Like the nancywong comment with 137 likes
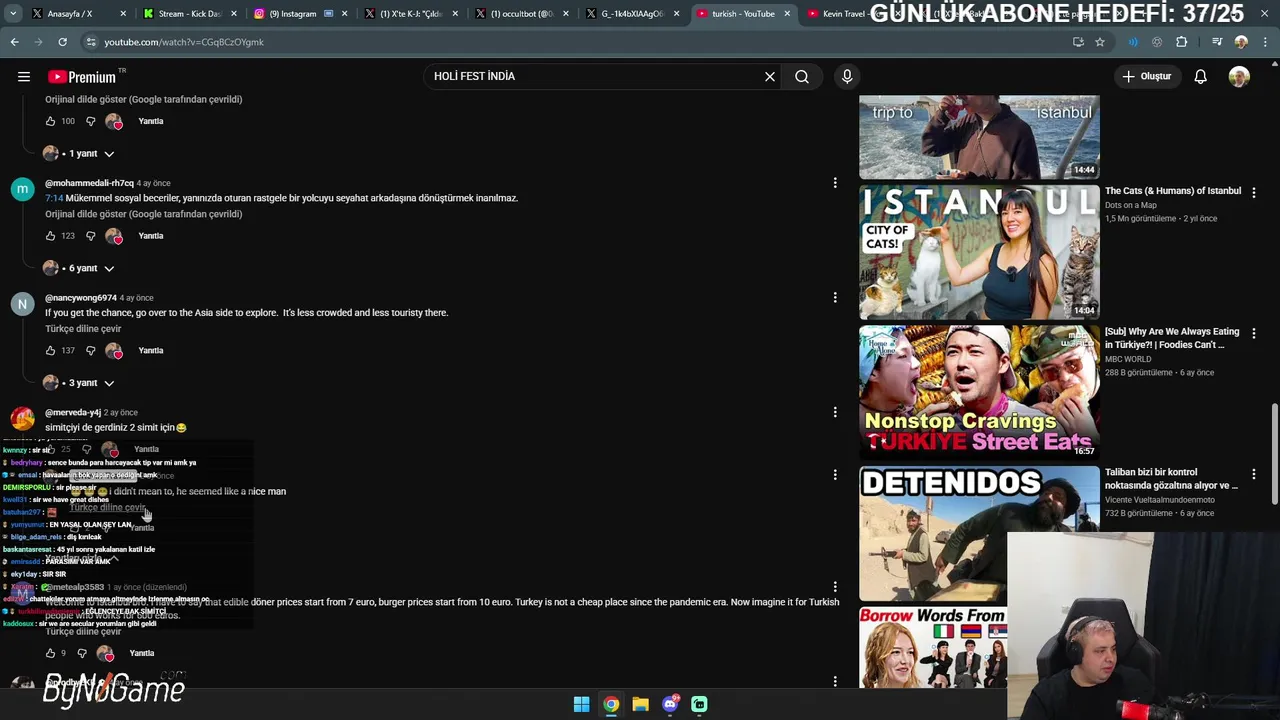 click(x=50, y=351)
